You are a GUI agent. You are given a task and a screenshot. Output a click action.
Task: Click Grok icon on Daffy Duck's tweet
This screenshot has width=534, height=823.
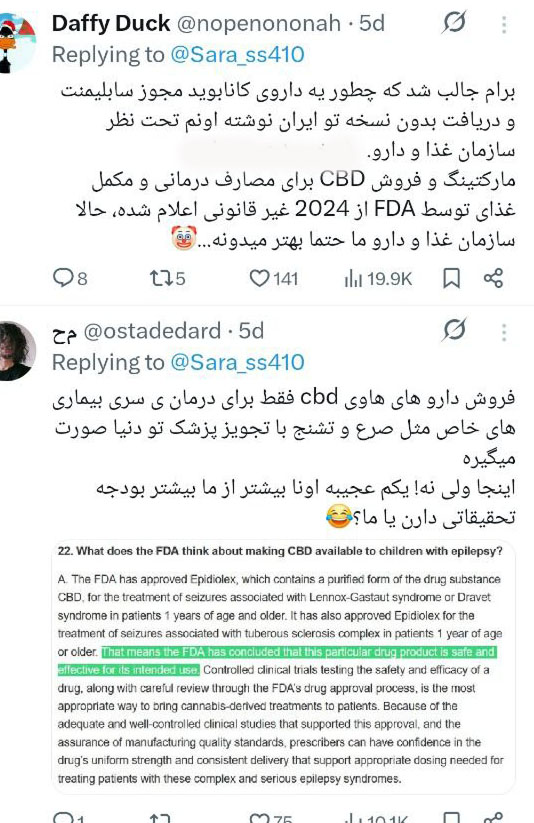coord(454,23)
